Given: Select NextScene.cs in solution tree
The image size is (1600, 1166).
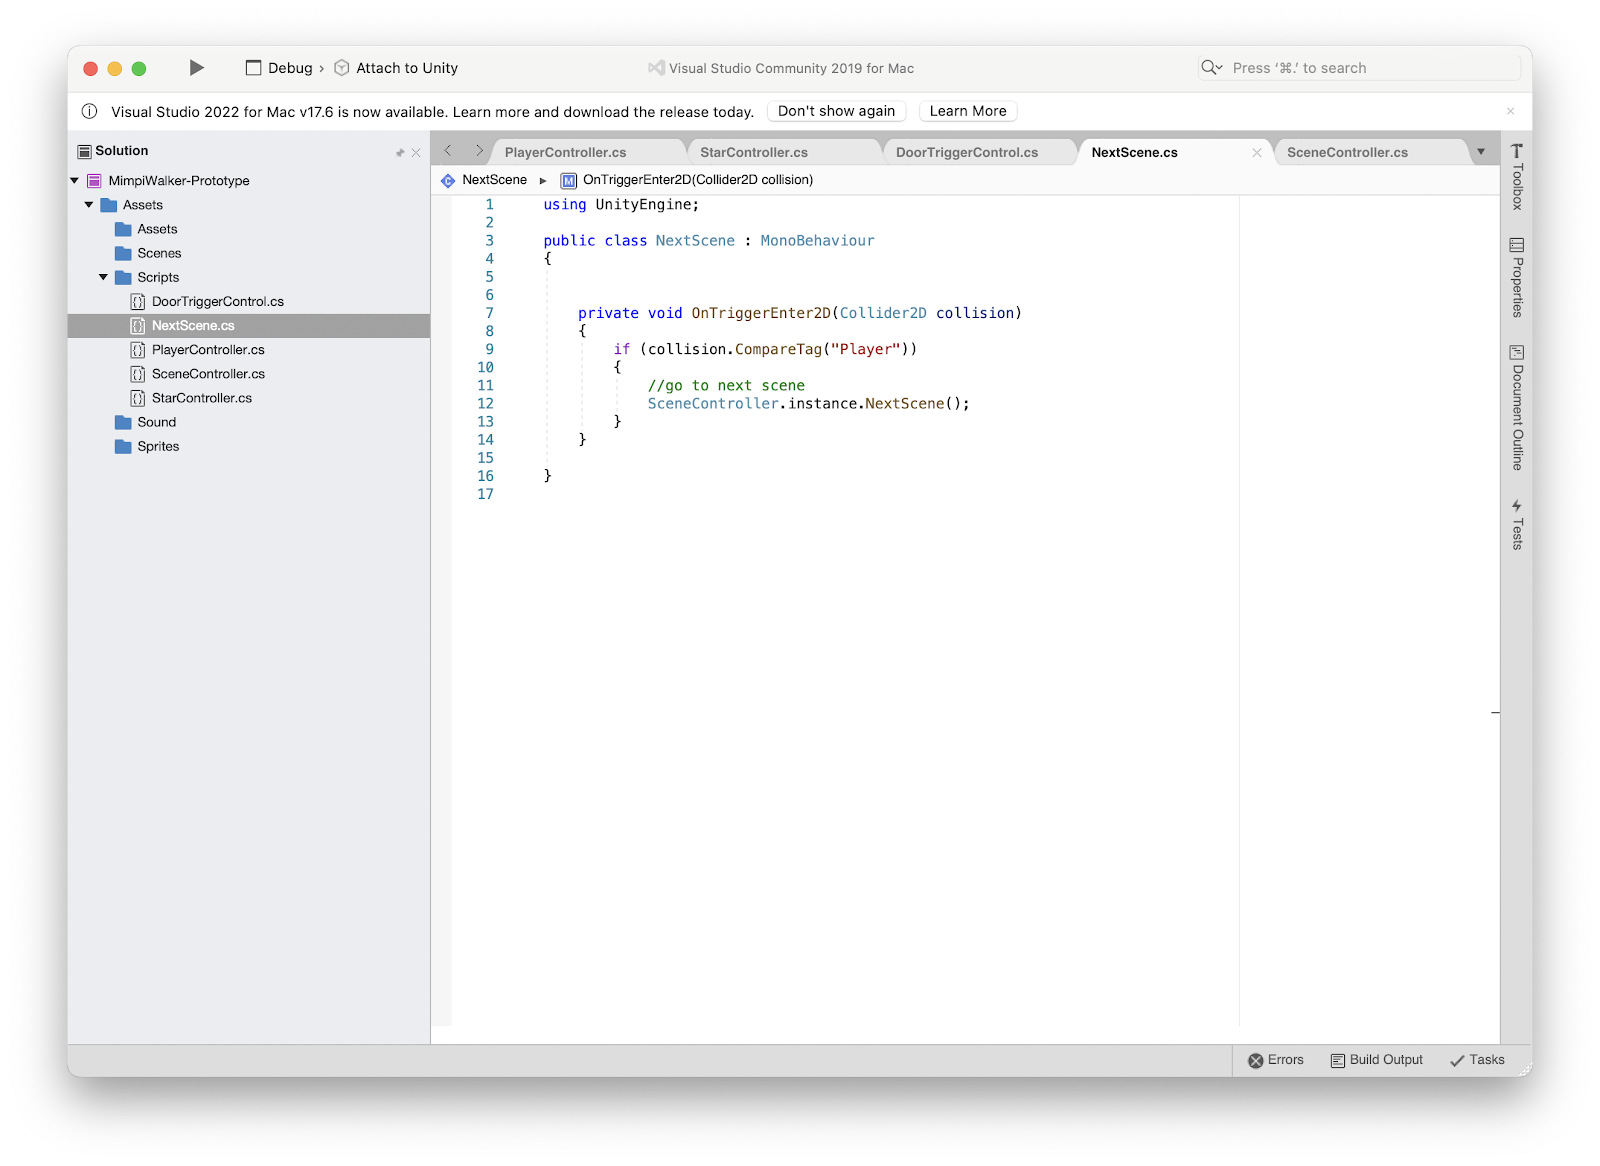Looking at the screenshot, I should coord(249,326).
